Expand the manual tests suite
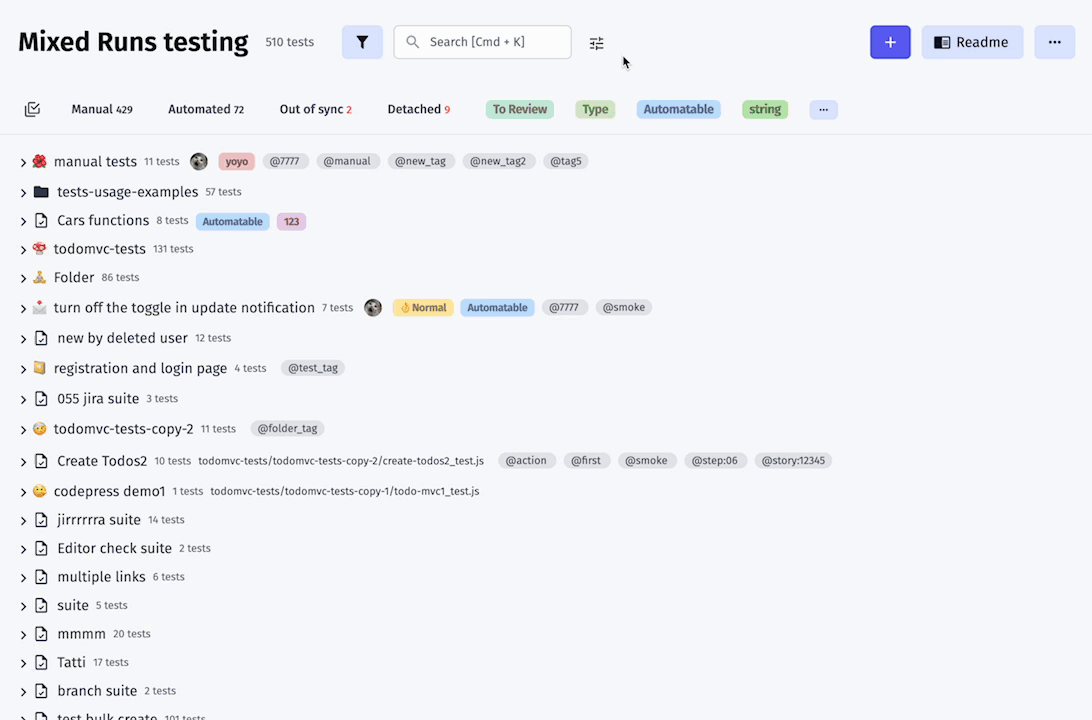Image resolution: width=1092 pixels, height=720 pixels. 23,163
